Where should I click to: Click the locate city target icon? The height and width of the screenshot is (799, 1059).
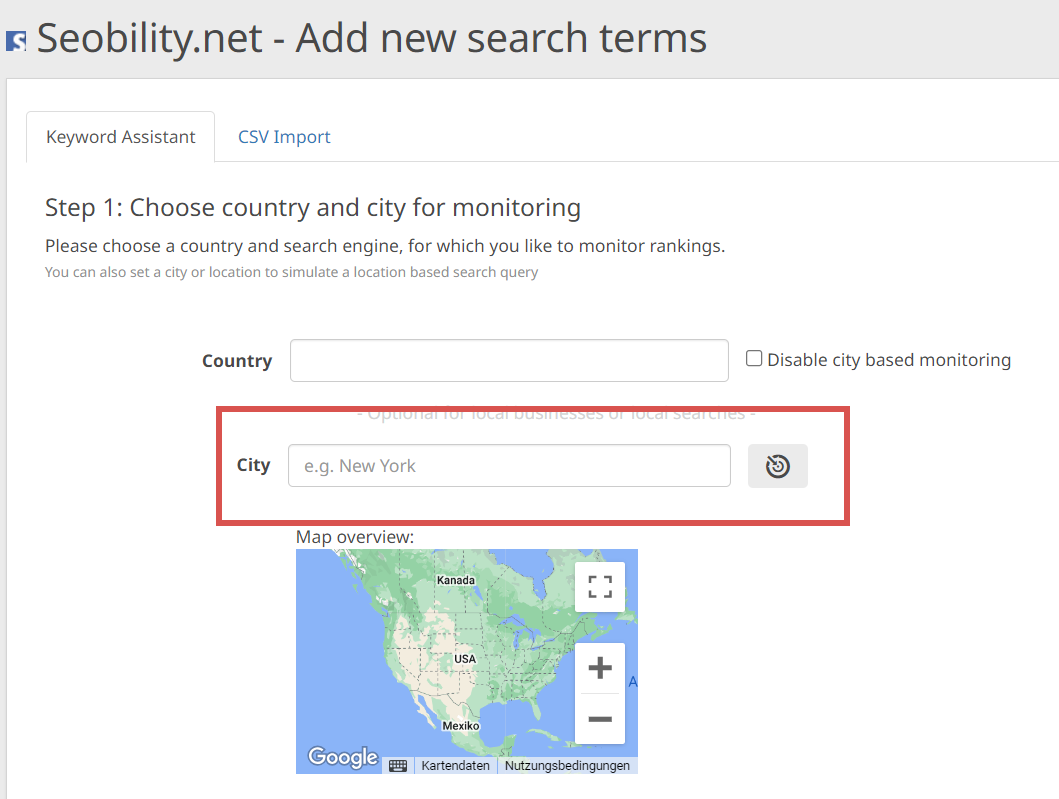pos(778,466)
